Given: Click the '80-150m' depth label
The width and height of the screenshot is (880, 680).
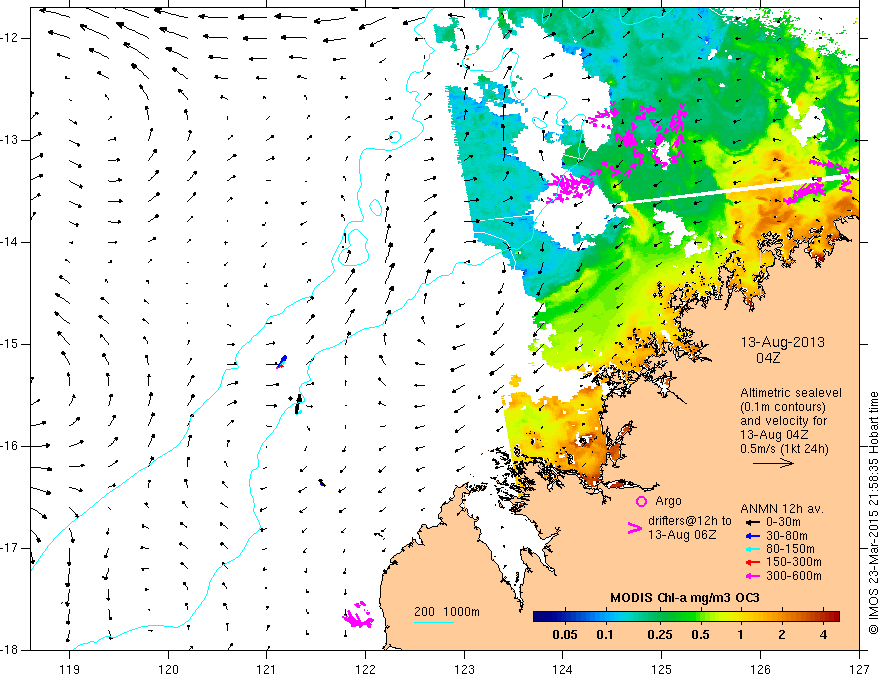Looking at the screenshot, I should [790, 549].
